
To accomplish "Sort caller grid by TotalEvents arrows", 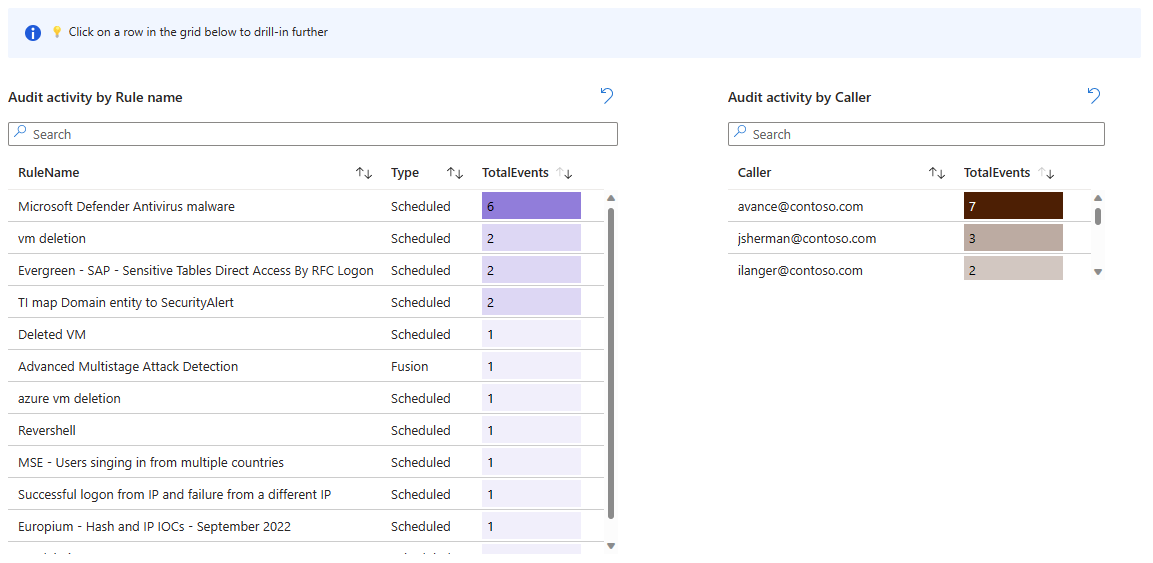I will [x=1047, y=173].
